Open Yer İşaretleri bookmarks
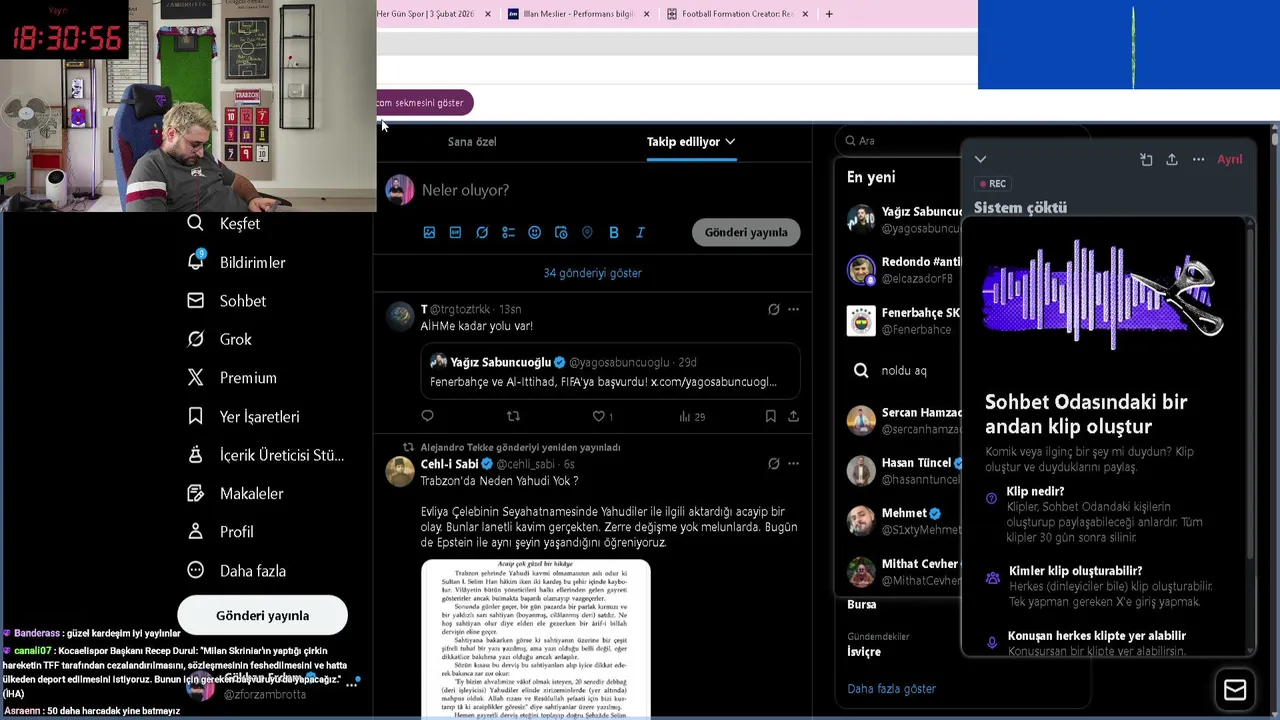This screenshot has height=720, width=1280. 243,416
